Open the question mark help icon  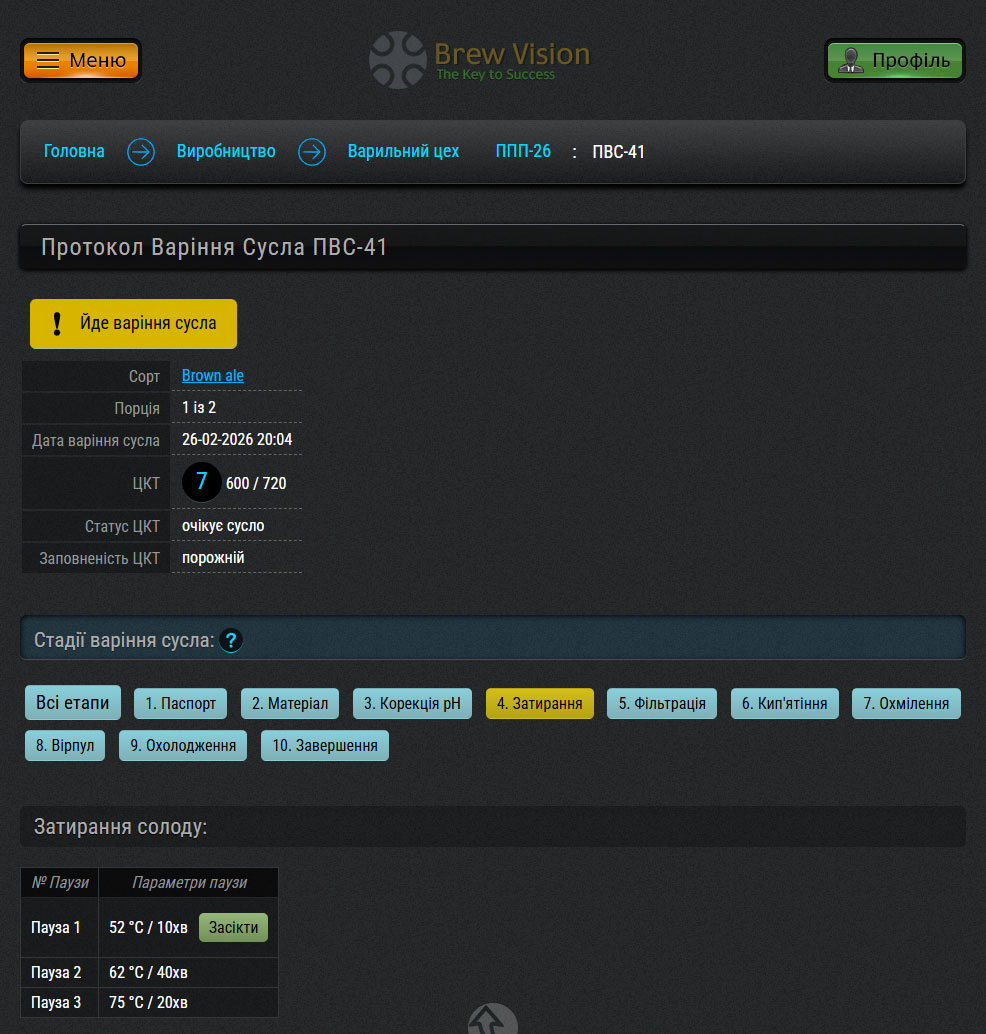coord(231,640)
